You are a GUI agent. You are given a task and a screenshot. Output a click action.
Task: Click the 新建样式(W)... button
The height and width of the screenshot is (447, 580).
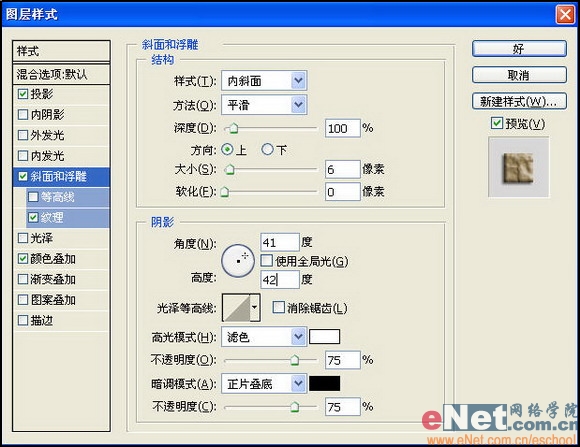519,101
